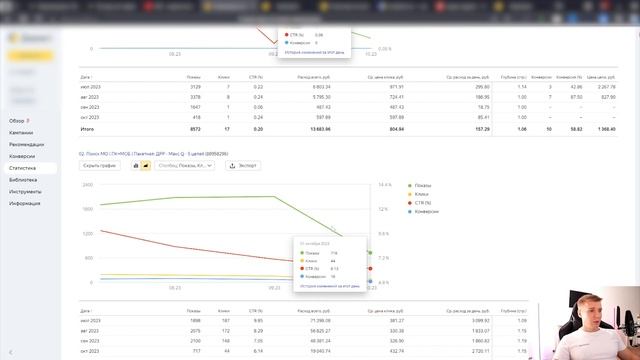
Task: Click the yellow button in the sidebar
Action: coord(31,56)
